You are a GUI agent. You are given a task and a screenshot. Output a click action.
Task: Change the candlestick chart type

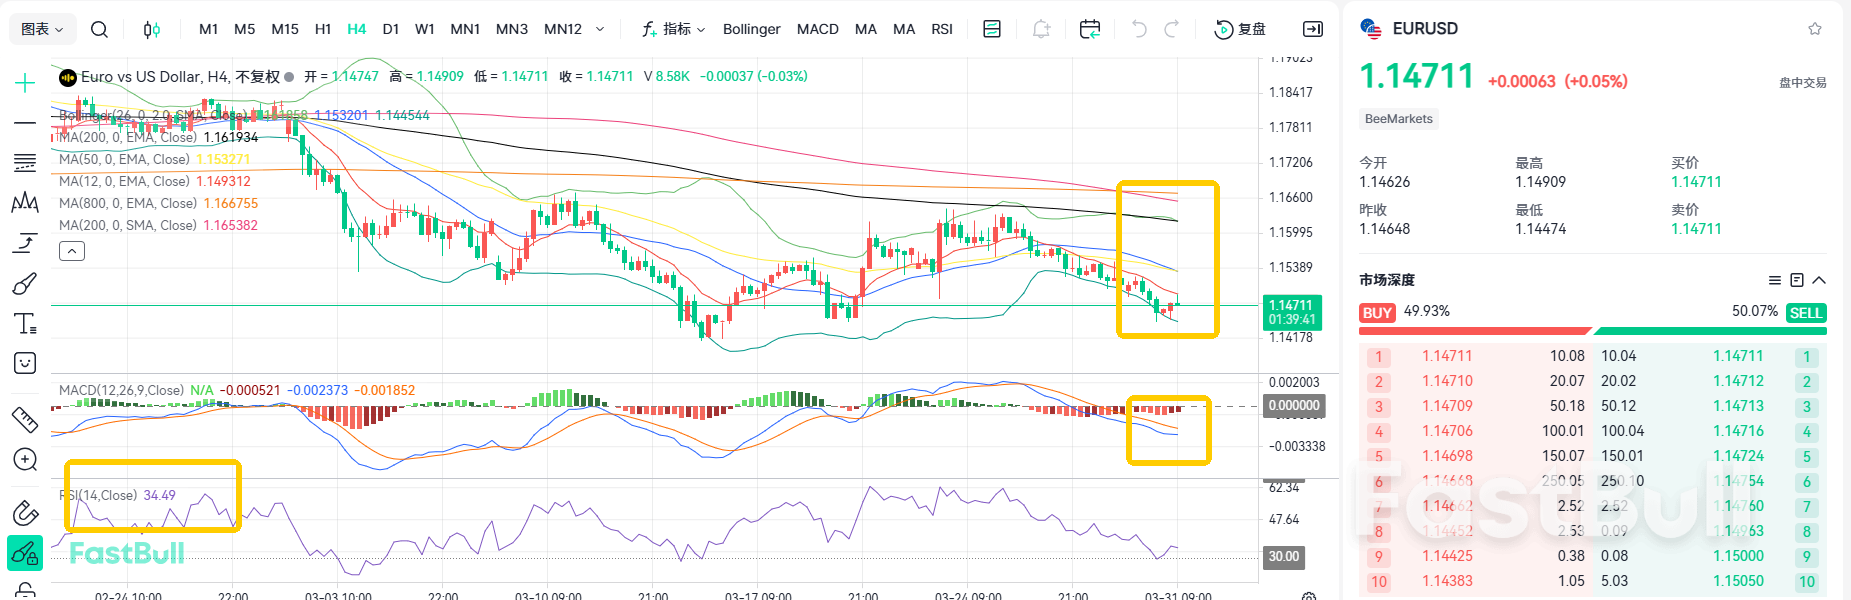tap(151, 29)
